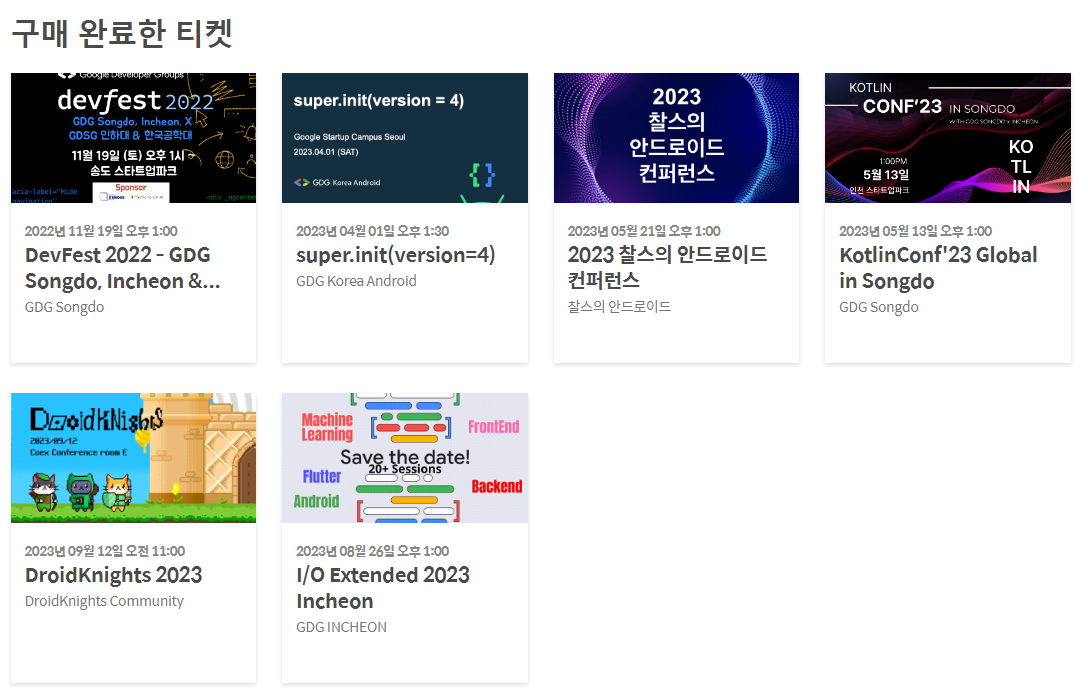
Task: Select organizer GDG Songdo under KotlinConf'23
Action: tap(878, 307)
